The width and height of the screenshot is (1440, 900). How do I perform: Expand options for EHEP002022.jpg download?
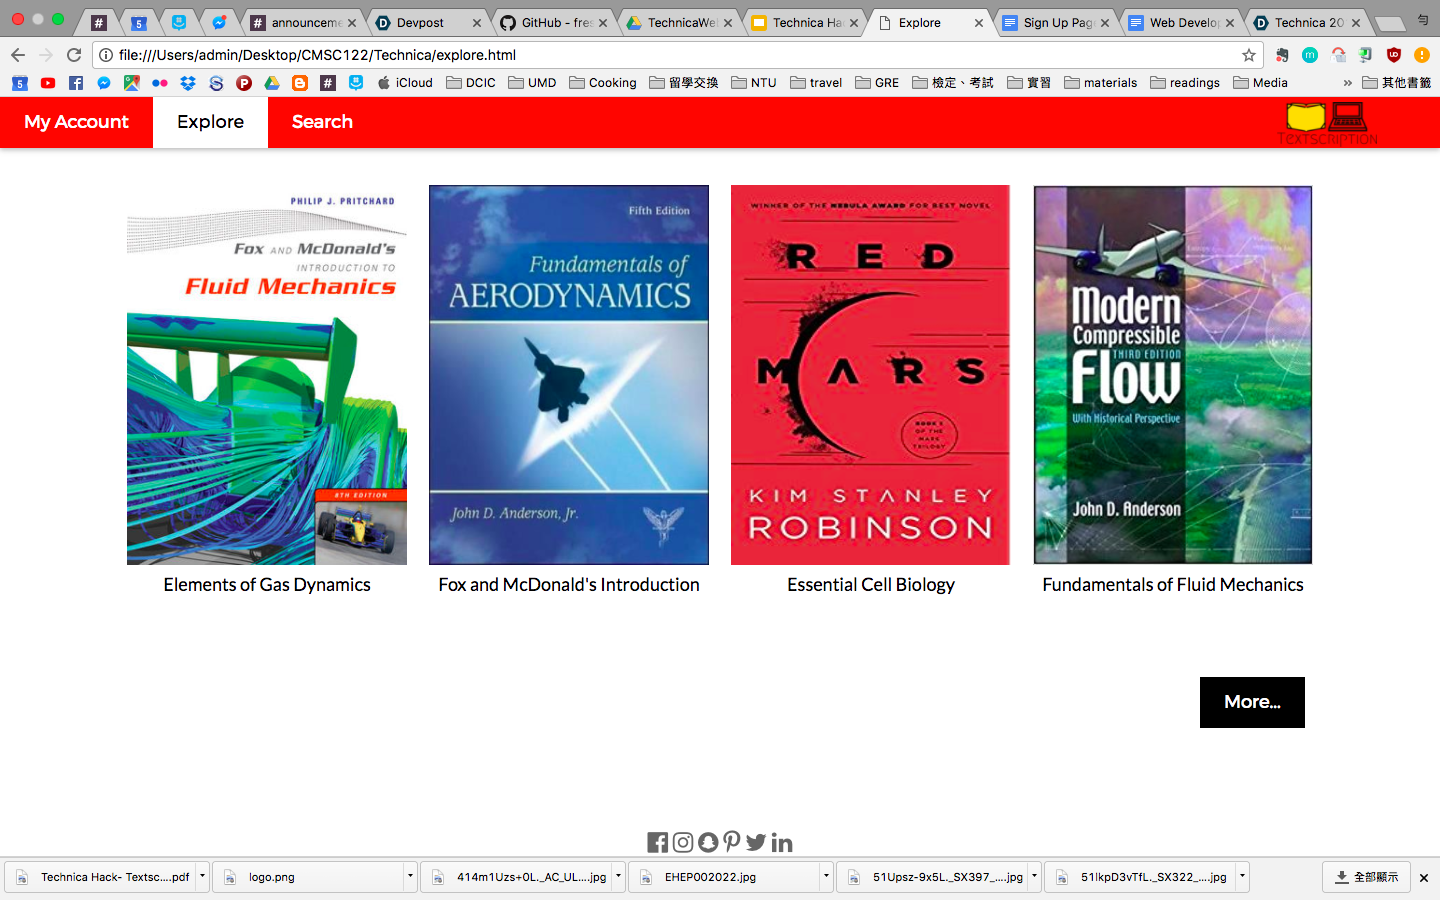tap(826, 877)
